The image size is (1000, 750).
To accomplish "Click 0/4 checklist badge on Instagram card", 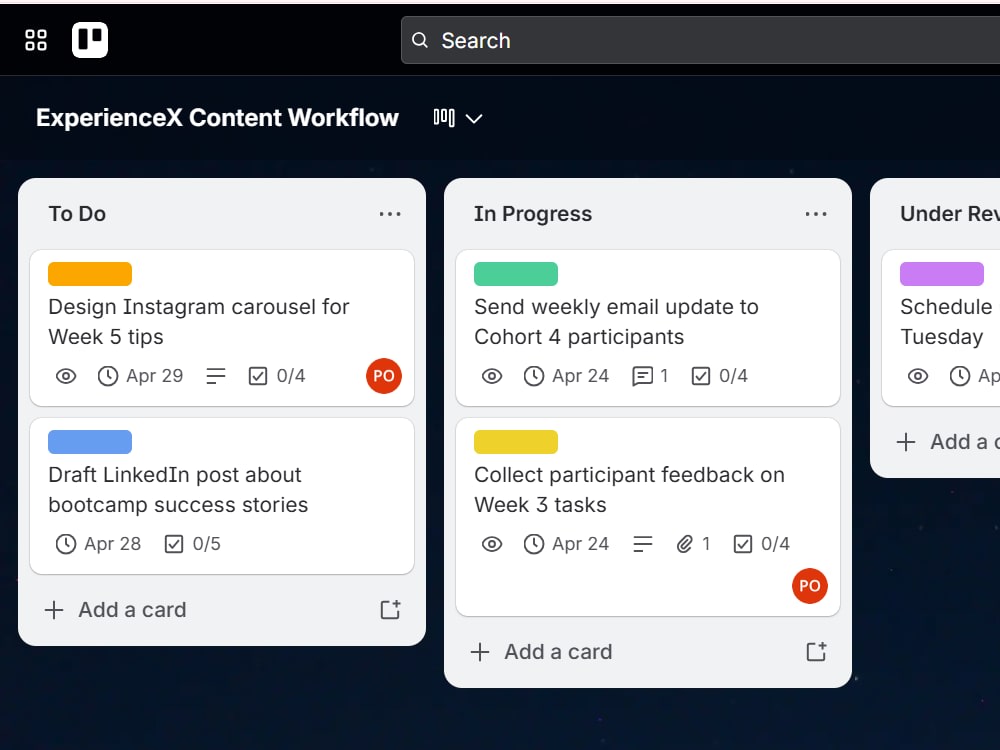I will (277, 376).
